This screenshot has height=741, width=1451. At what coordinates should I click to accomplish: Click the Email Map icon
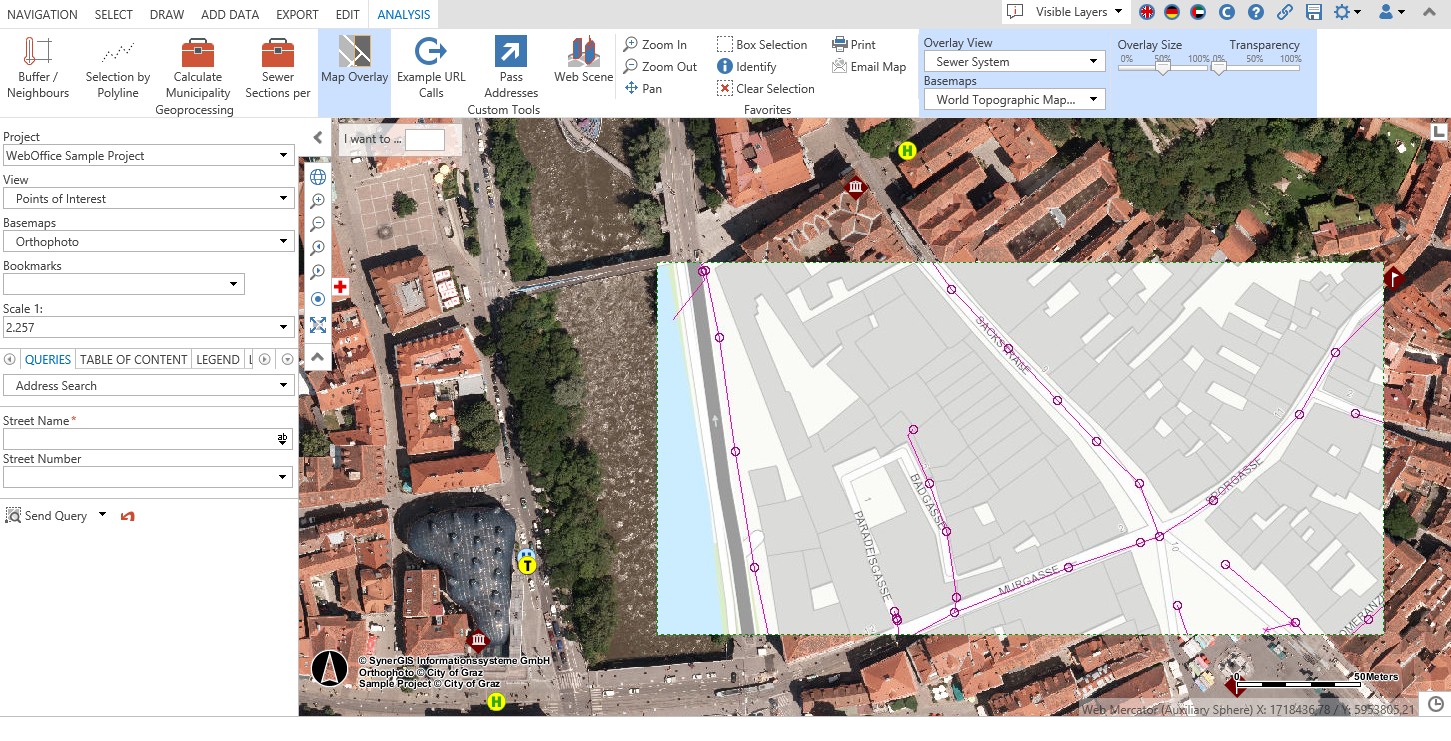click(869, 66)
